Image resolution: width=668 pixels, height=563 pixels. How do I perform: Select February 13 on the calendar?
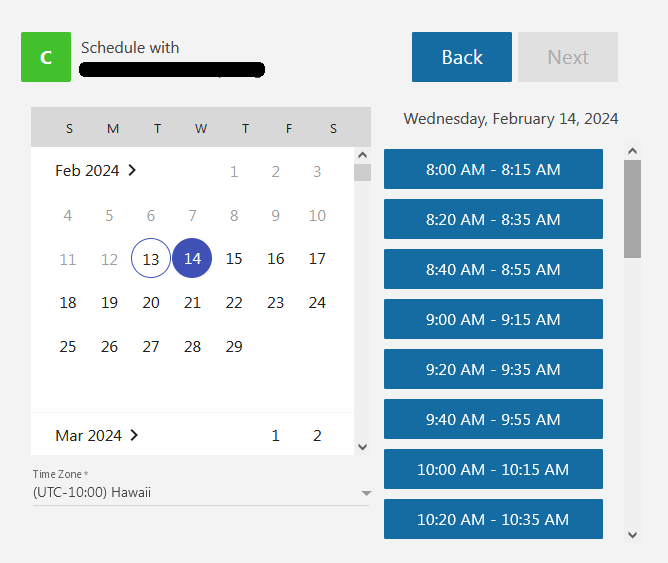point(151,259)
